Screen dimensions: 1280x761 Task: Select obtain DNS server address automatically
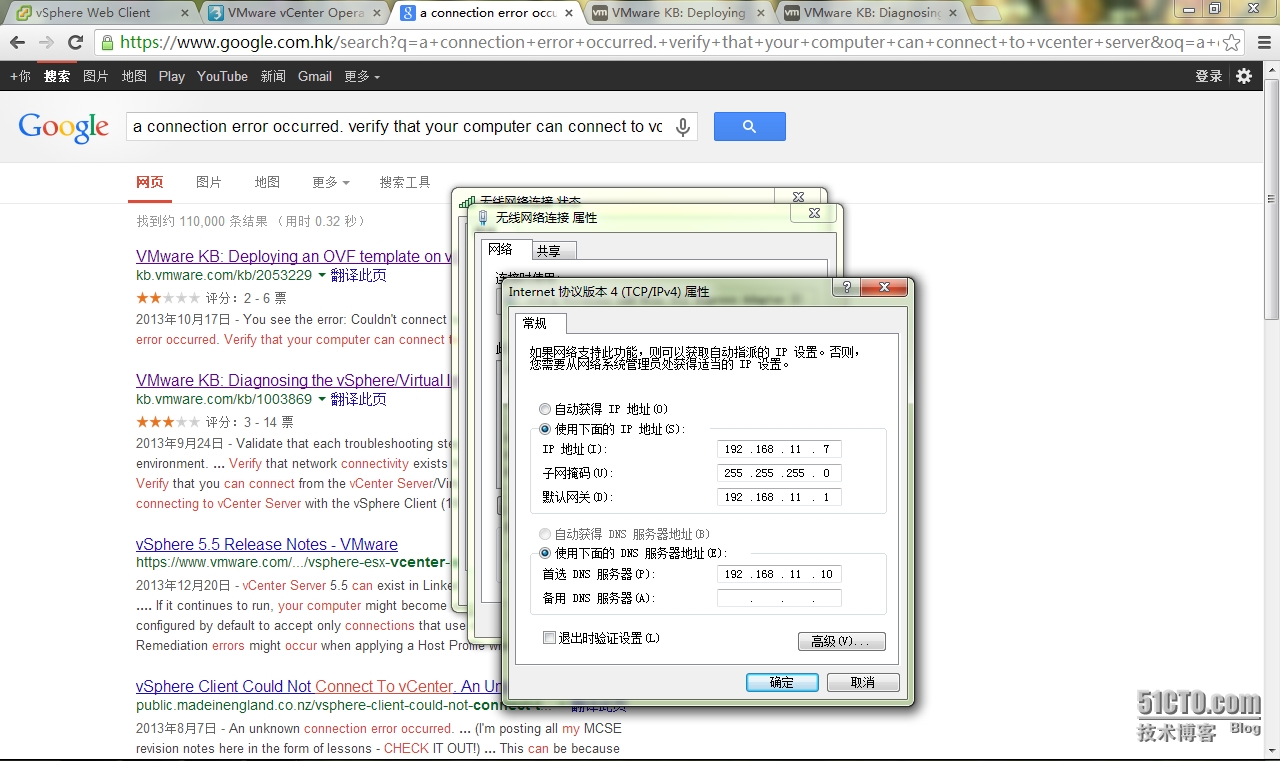tap(545, 534)
